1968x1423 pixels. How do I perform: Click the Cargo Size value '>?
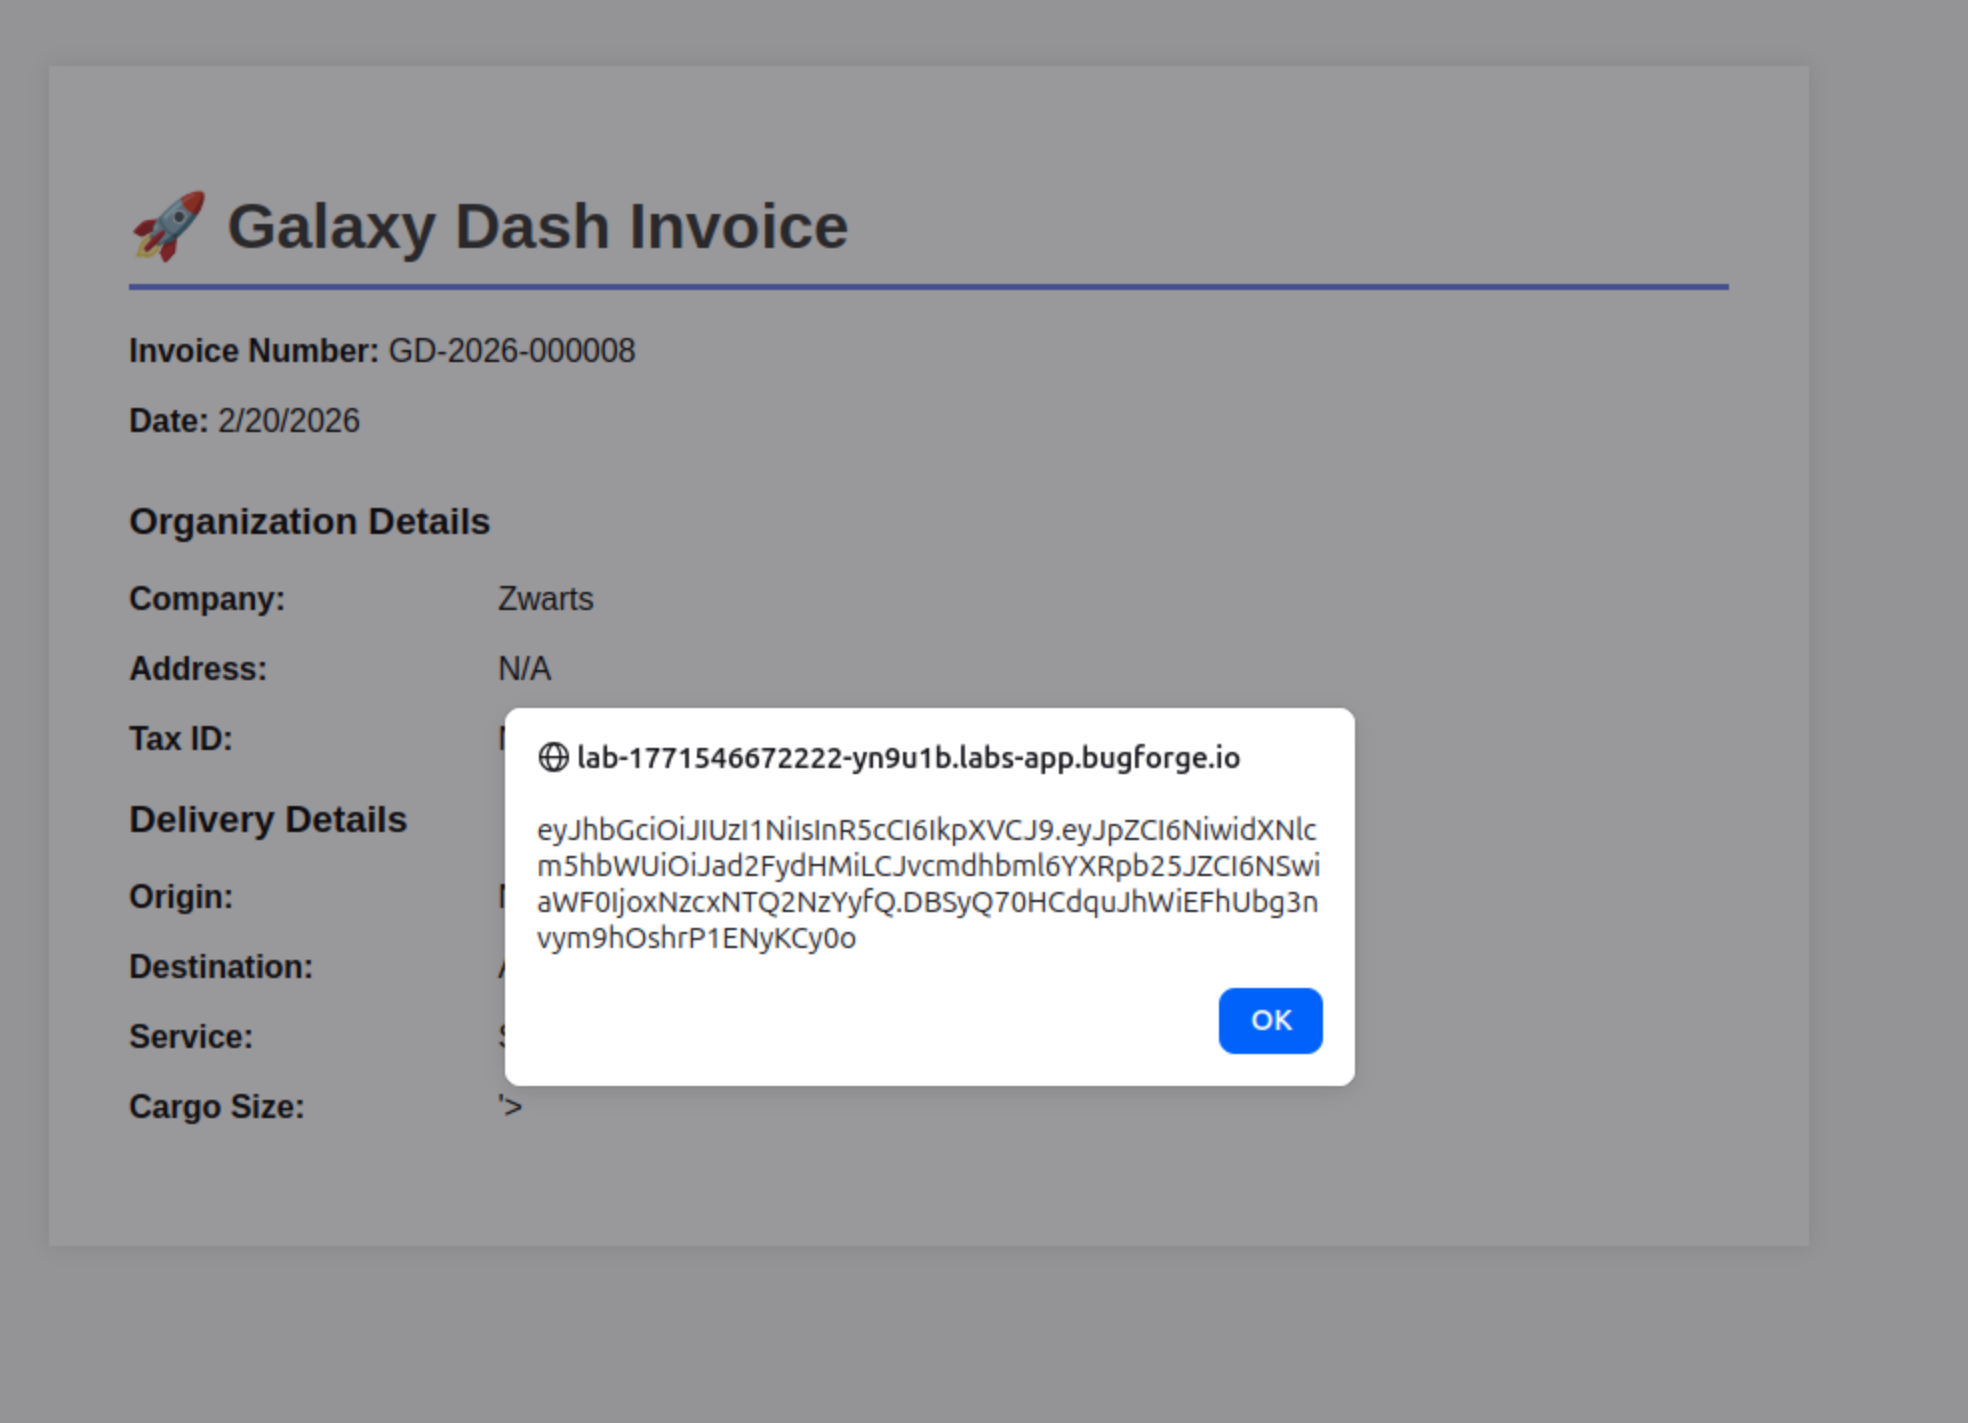510,1107
